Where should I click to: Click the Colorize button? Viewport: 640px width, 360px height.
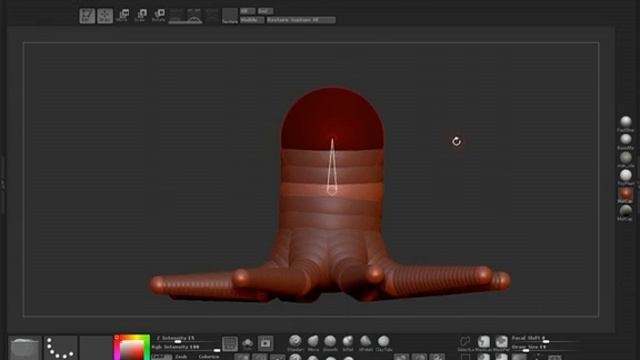pos(209,356)
